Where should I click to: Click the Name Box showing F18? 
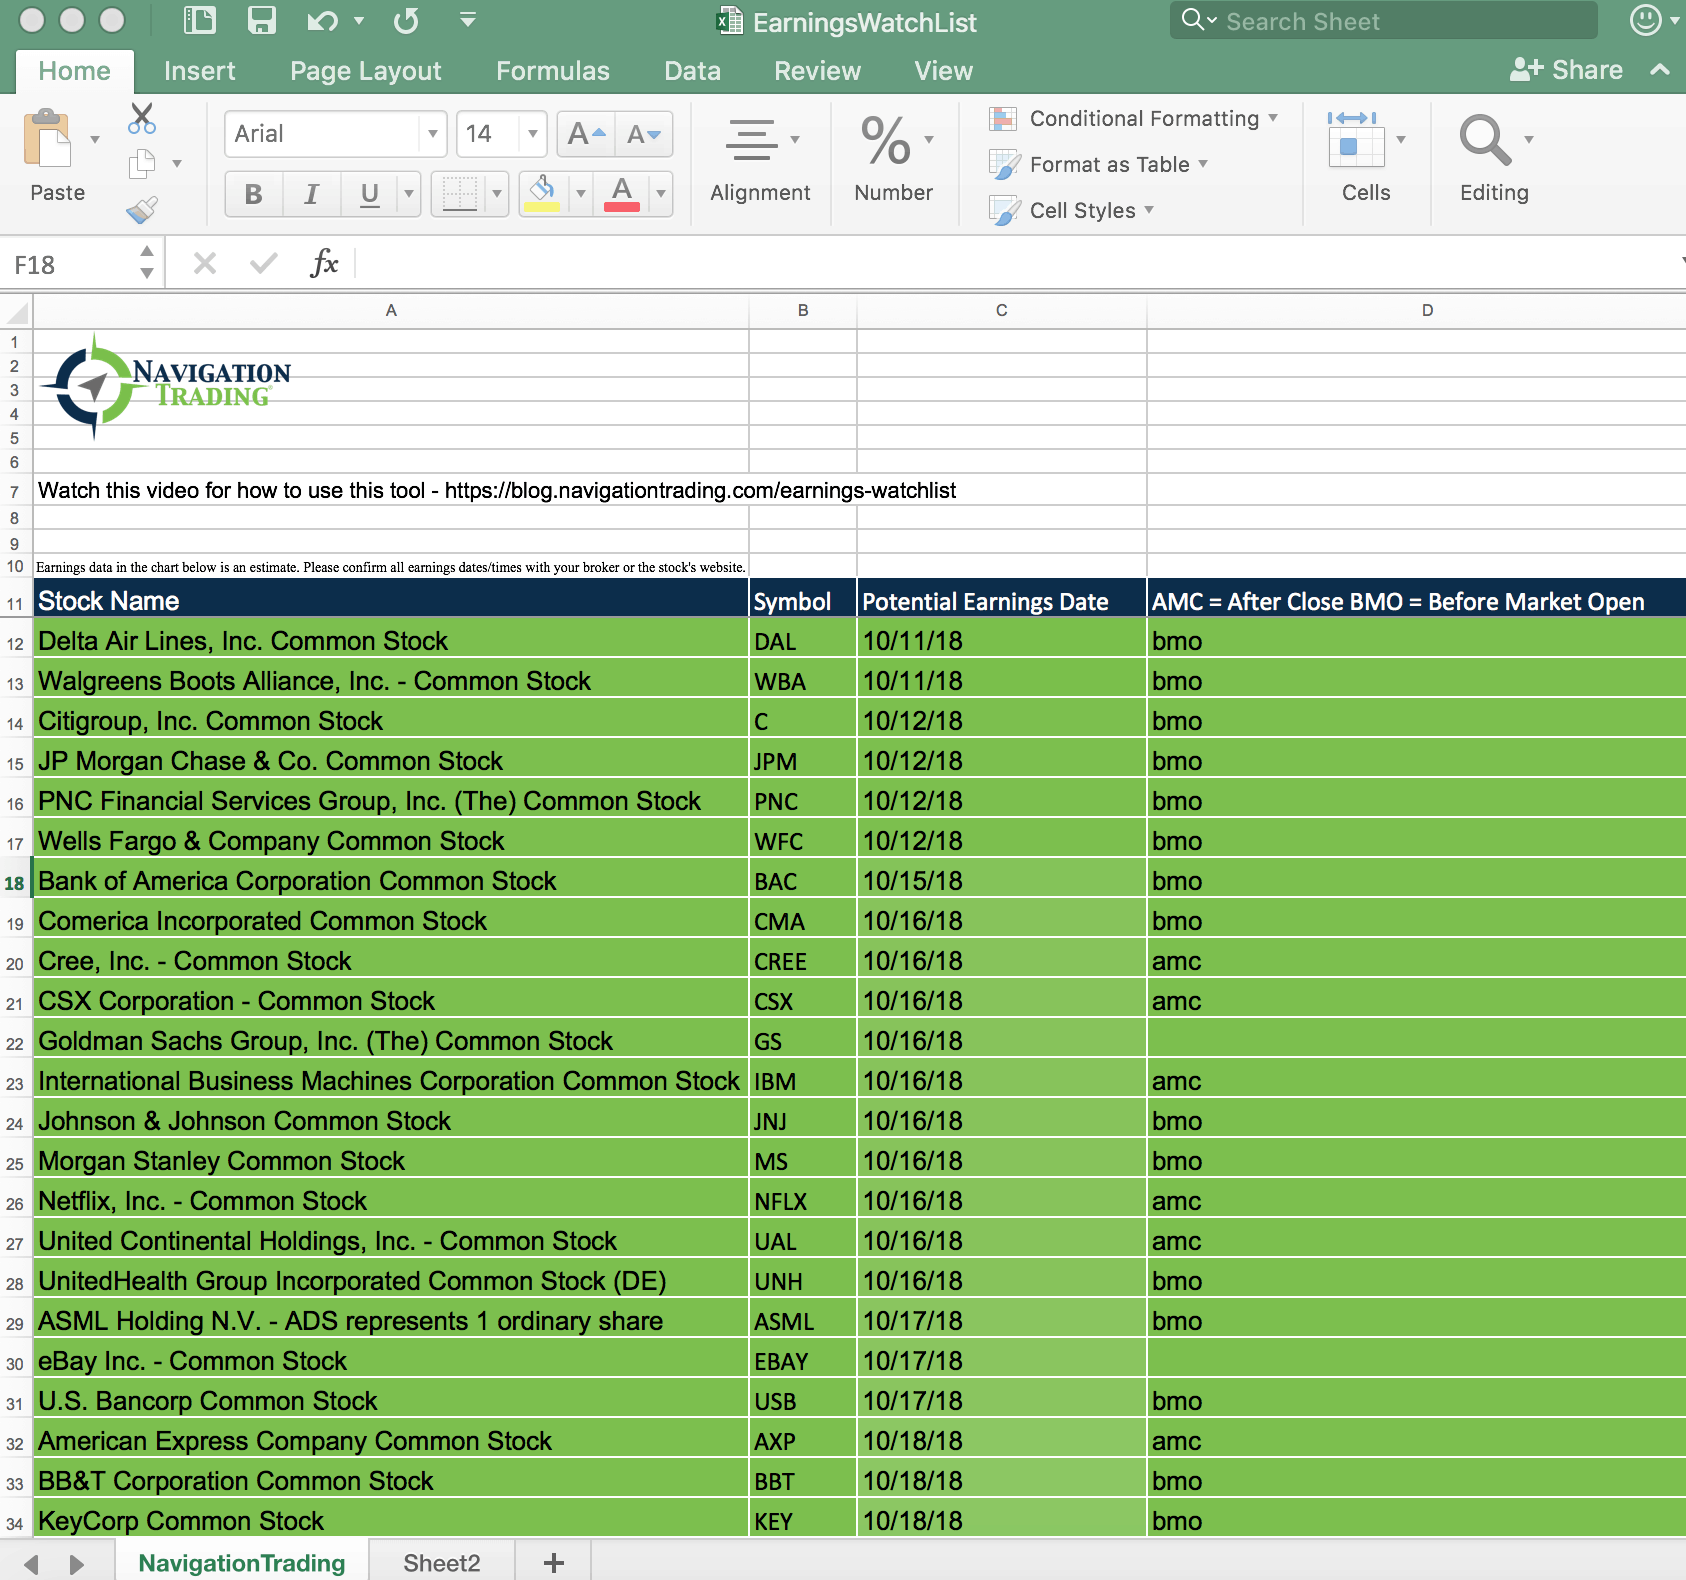coord(72,265)
